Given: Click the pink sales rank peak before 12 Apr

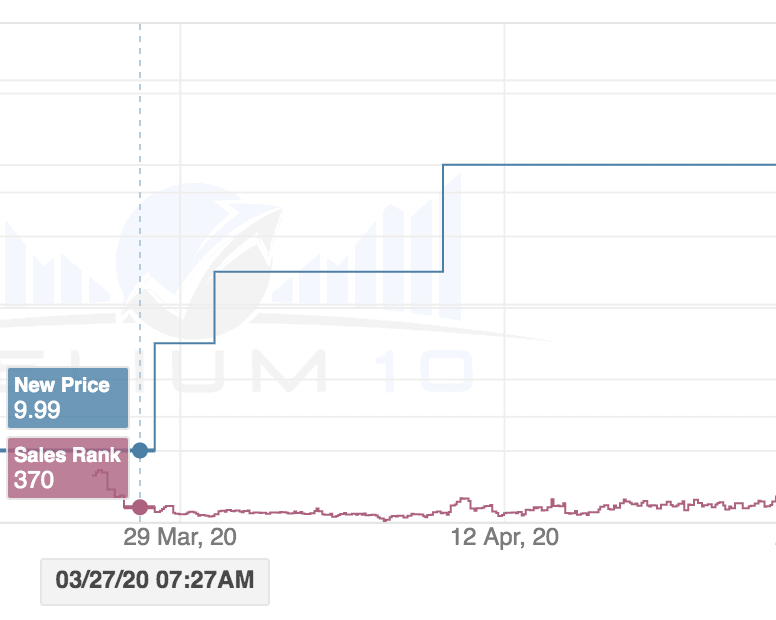Looking at the screenshot, I should pyautogui.click(x=464, y=500).
